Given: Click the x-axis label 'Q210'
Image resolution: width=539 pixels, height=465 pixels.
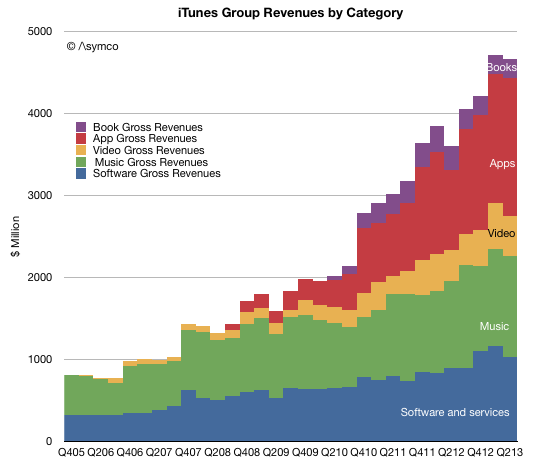Looking at the screenshot, I should point(334,452).
